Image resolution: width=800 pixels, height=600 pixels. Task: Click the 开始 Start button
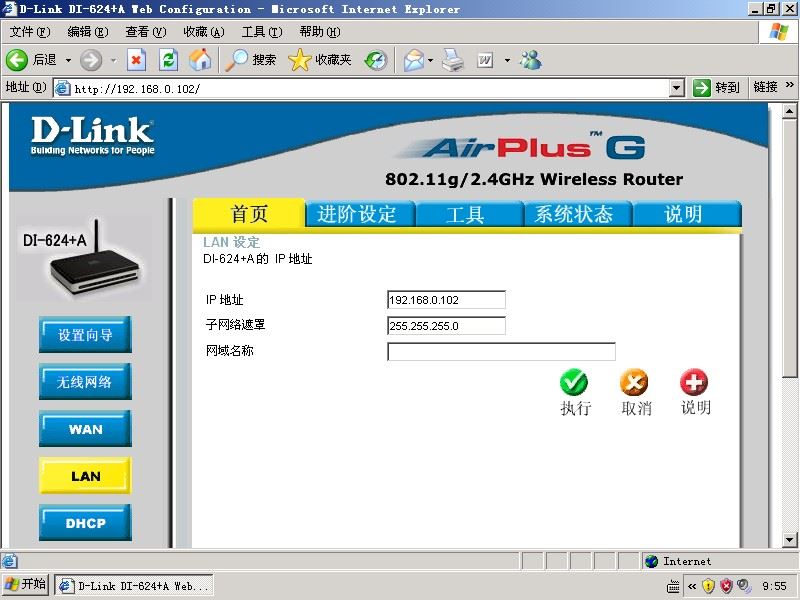pyautogui.click(x=25, y=584)
